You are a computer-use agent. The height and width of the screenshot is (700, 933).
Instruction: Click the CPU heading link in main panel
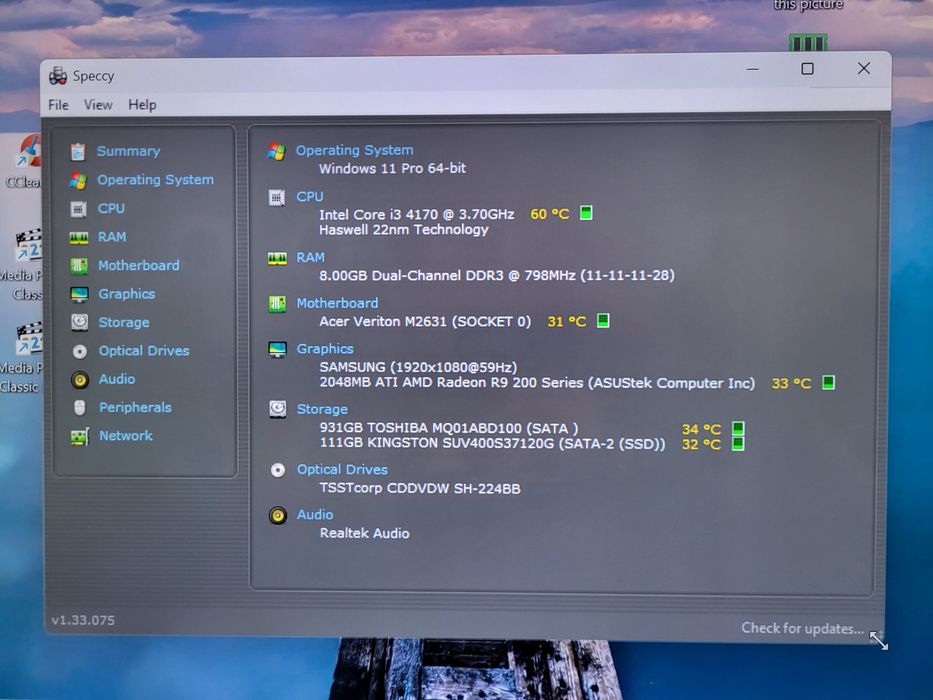point(310,196)
